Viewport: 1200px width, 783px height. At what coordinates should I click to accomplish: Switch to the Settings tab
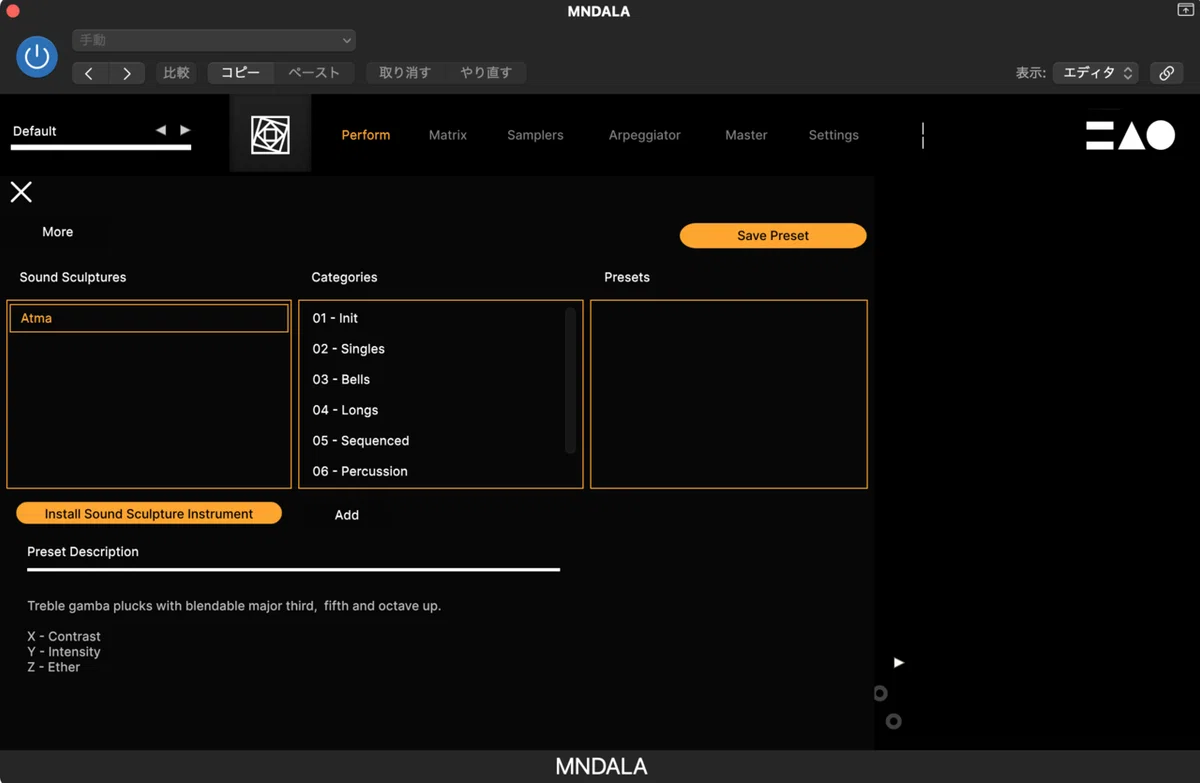click(x=833, y=135)
